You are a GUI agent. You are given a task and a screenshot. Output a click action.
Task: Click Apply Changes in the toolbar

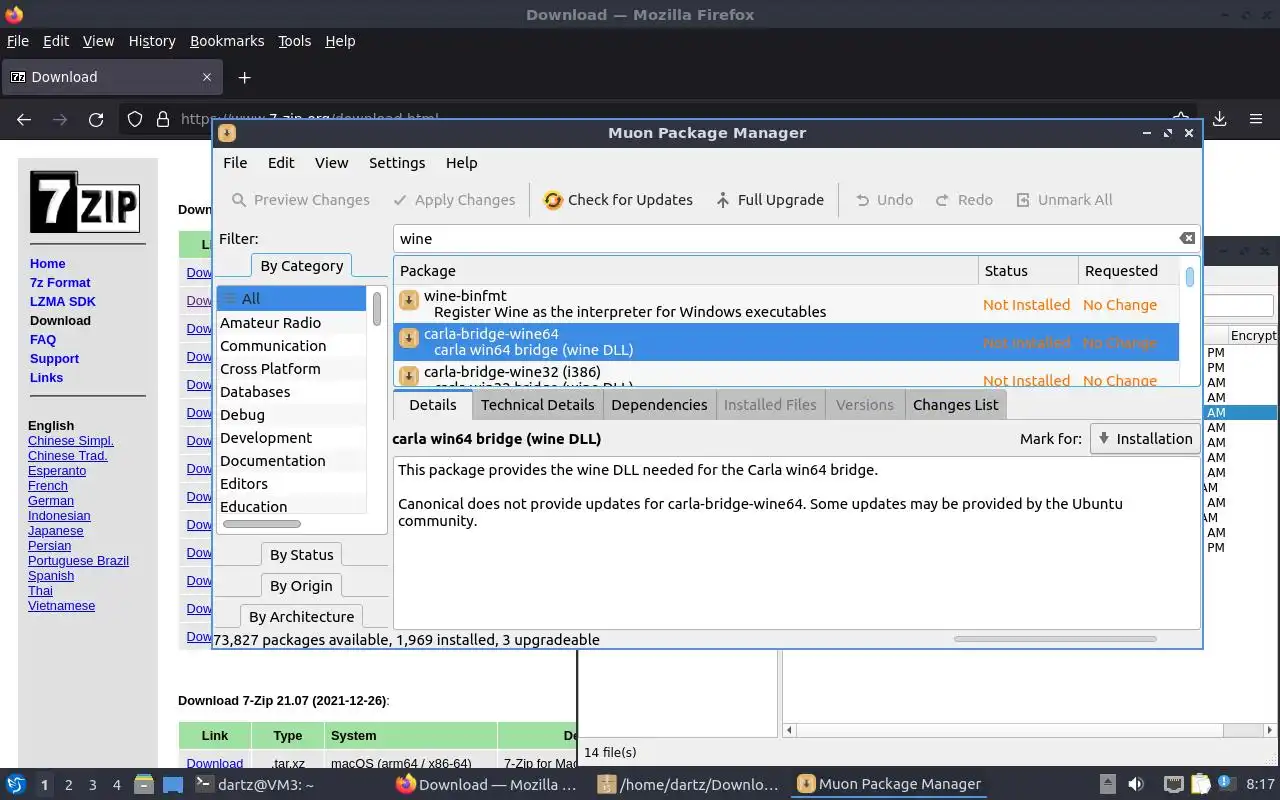454,200
